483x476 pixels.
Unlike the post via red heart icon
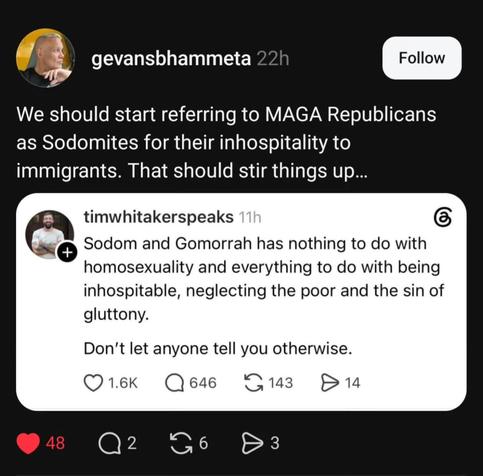pyautogui.click(x=28, y=443)
